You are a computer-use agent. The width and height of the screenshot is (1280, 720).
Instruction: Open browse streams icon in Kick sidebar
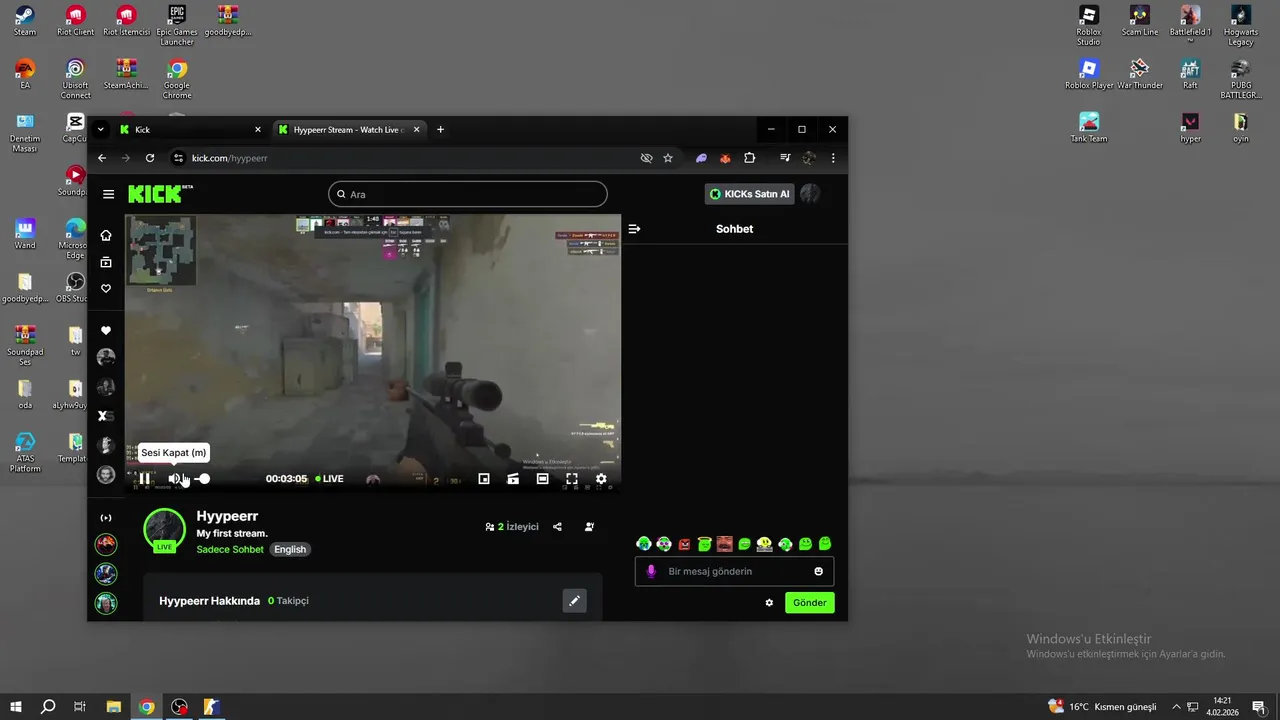click(106, 262)
